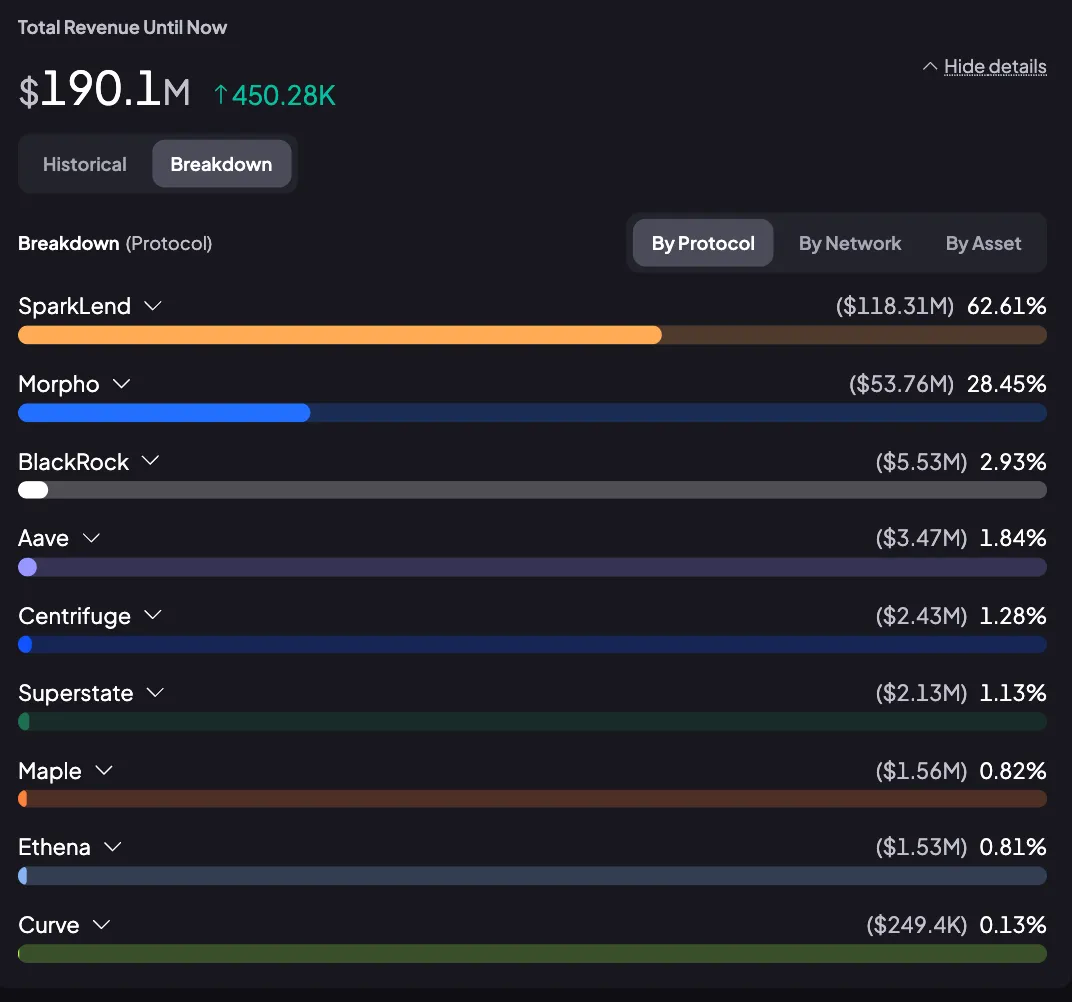Expand the Aave row chevron
The width and height of the screenshot is (1072, 1002).
tap(92, 538)
